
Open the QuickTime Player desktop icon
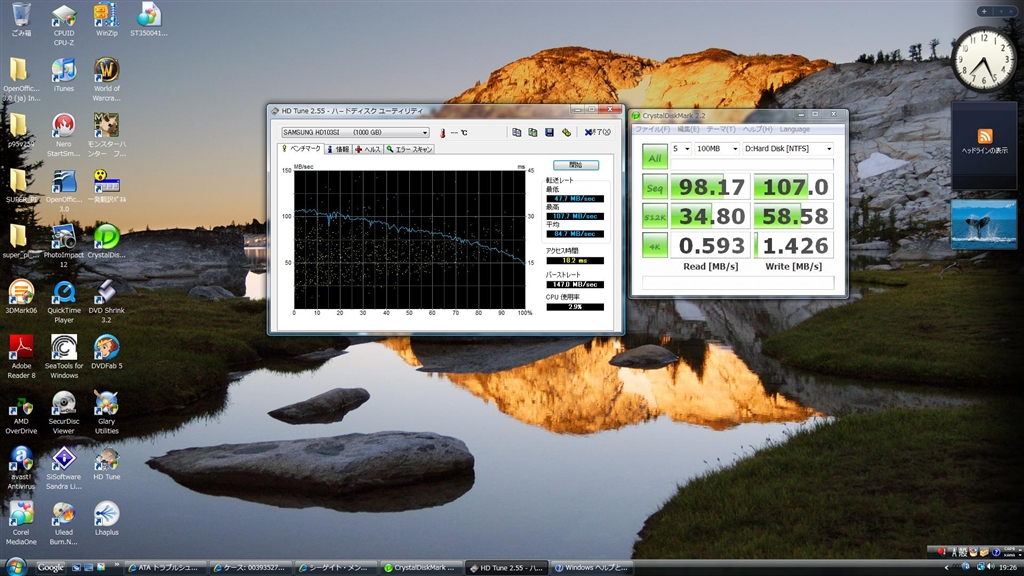click(x=64, y=301)
